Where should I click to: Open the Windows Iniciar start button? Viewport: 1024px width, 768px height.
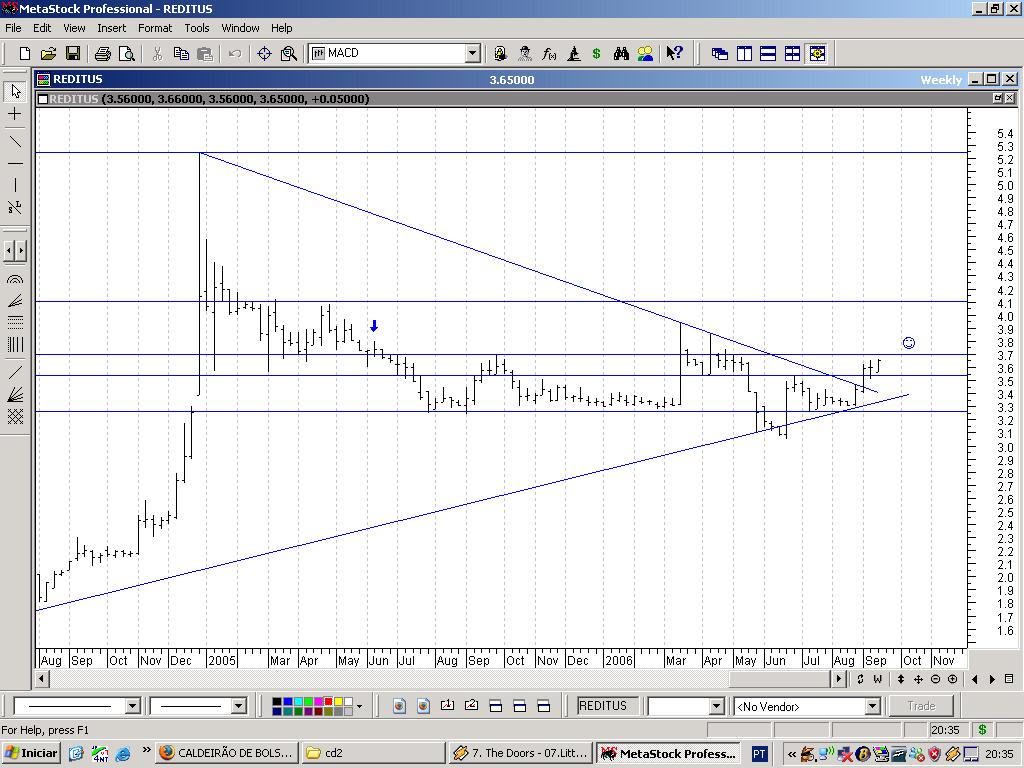tap(31, 753)
